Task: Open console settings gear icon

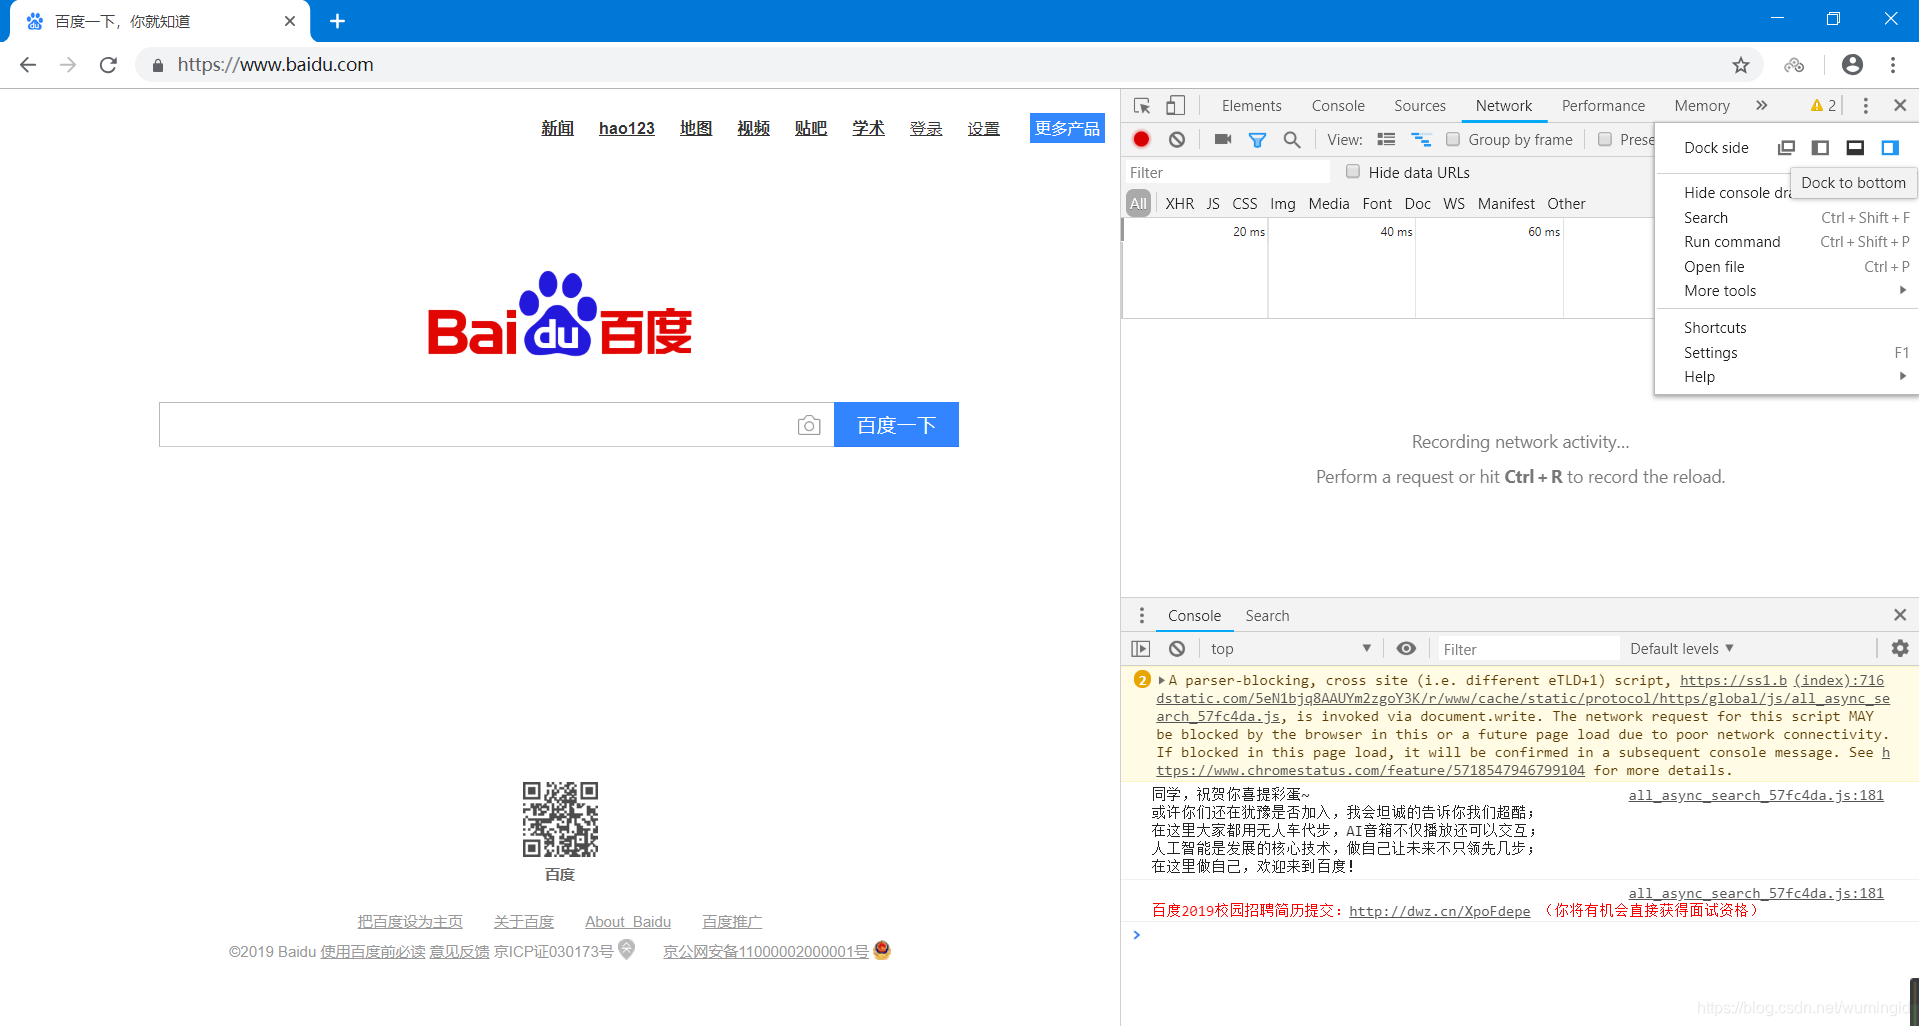Action: click(x=1900, y=649)
